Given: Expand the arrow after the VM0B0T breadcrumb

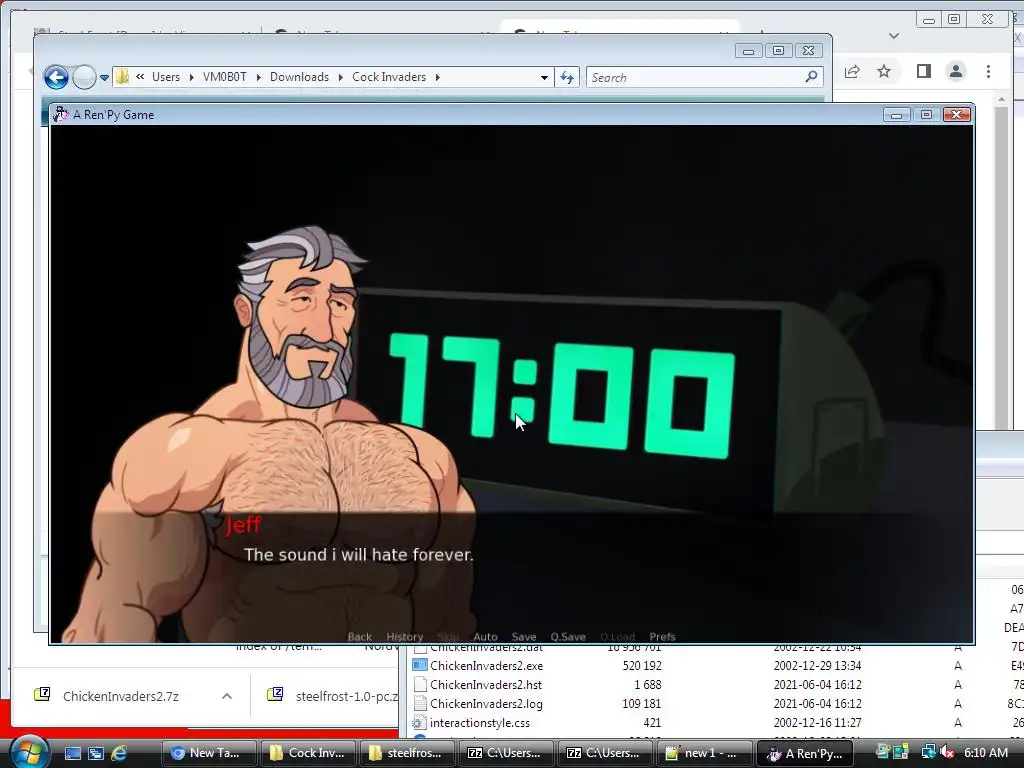Looking at the screenshot, I should click(x=259, y=78).
